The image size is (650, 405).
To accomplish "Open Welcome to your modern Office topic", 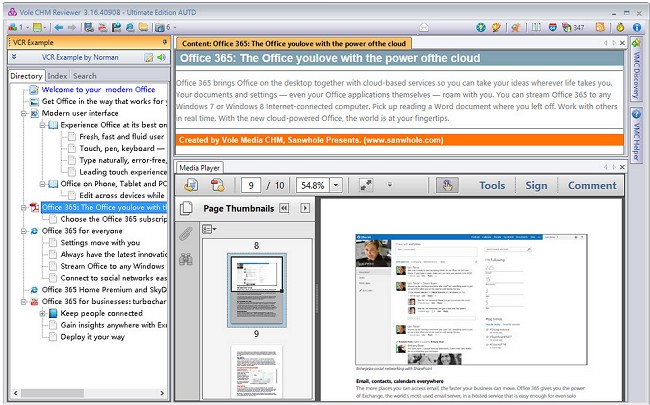I will (x=98, y=90).
